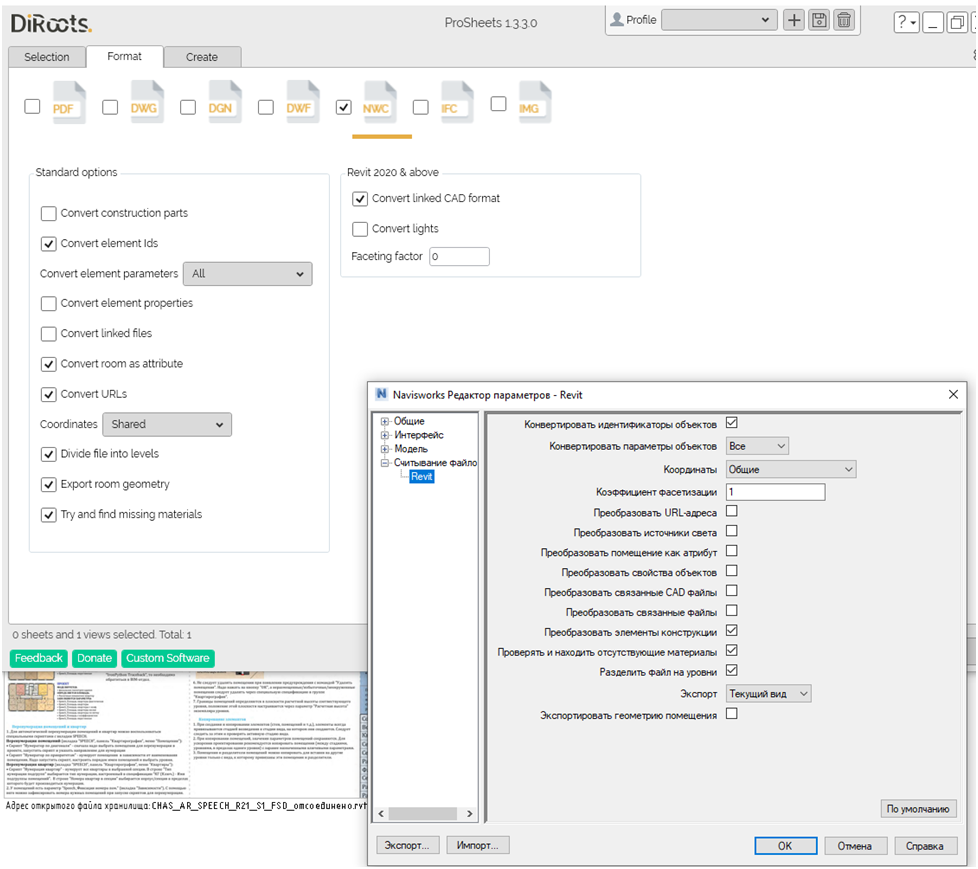Click the По умолчанию button

tap(918, 808)
